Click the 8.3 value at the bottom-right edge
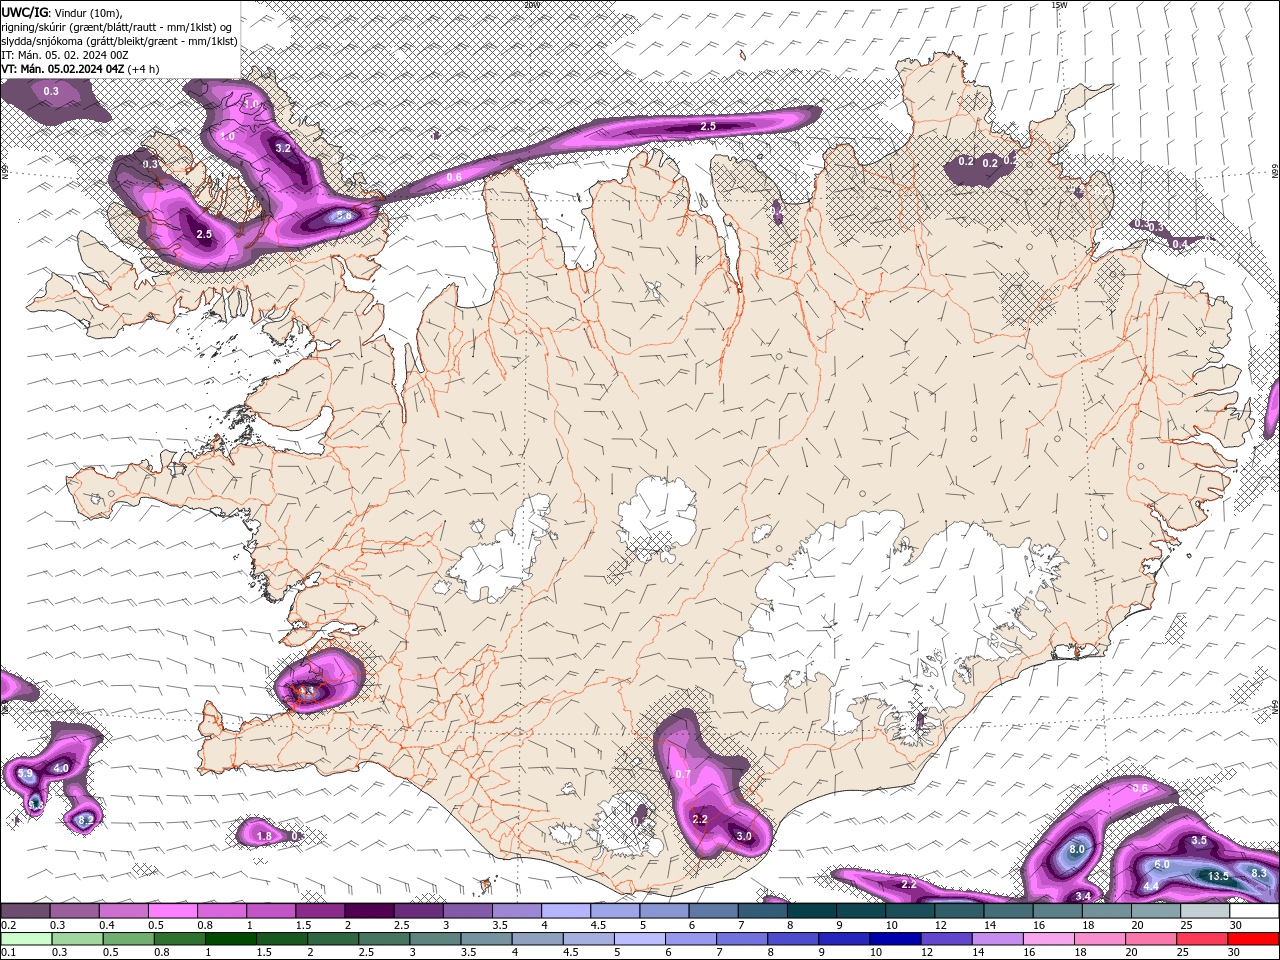The height and width of the screenshot is (960, 1280). (1259, 873)
